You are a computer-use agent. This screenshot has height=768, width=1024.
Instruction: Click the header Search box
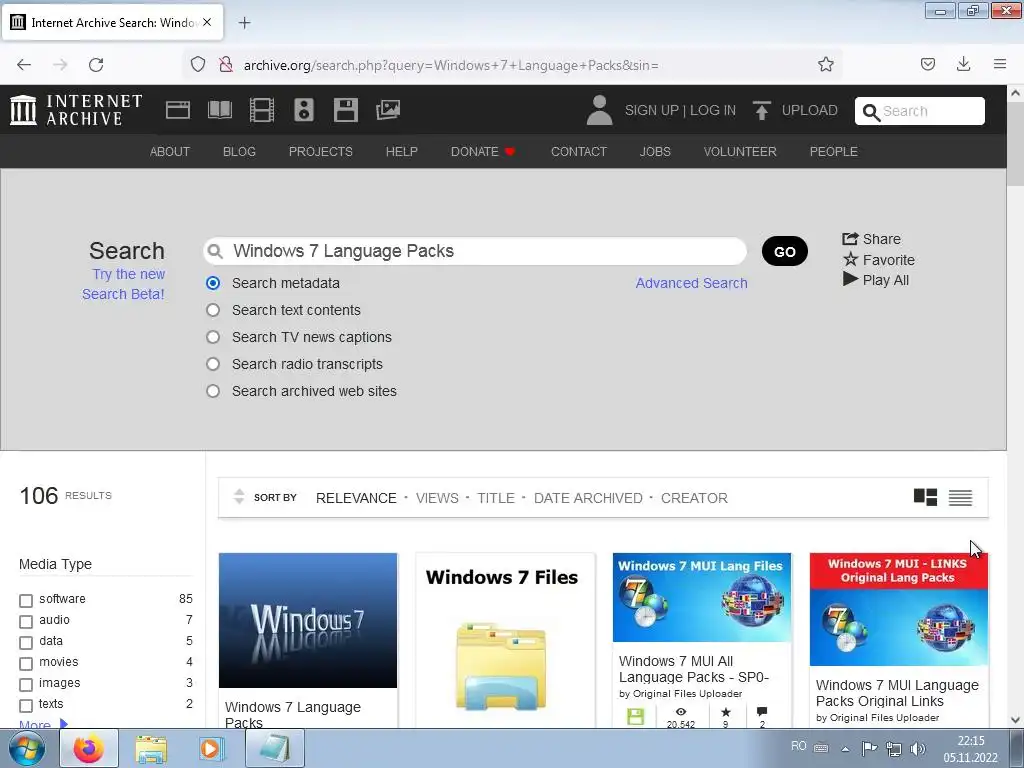pos(920,111)
